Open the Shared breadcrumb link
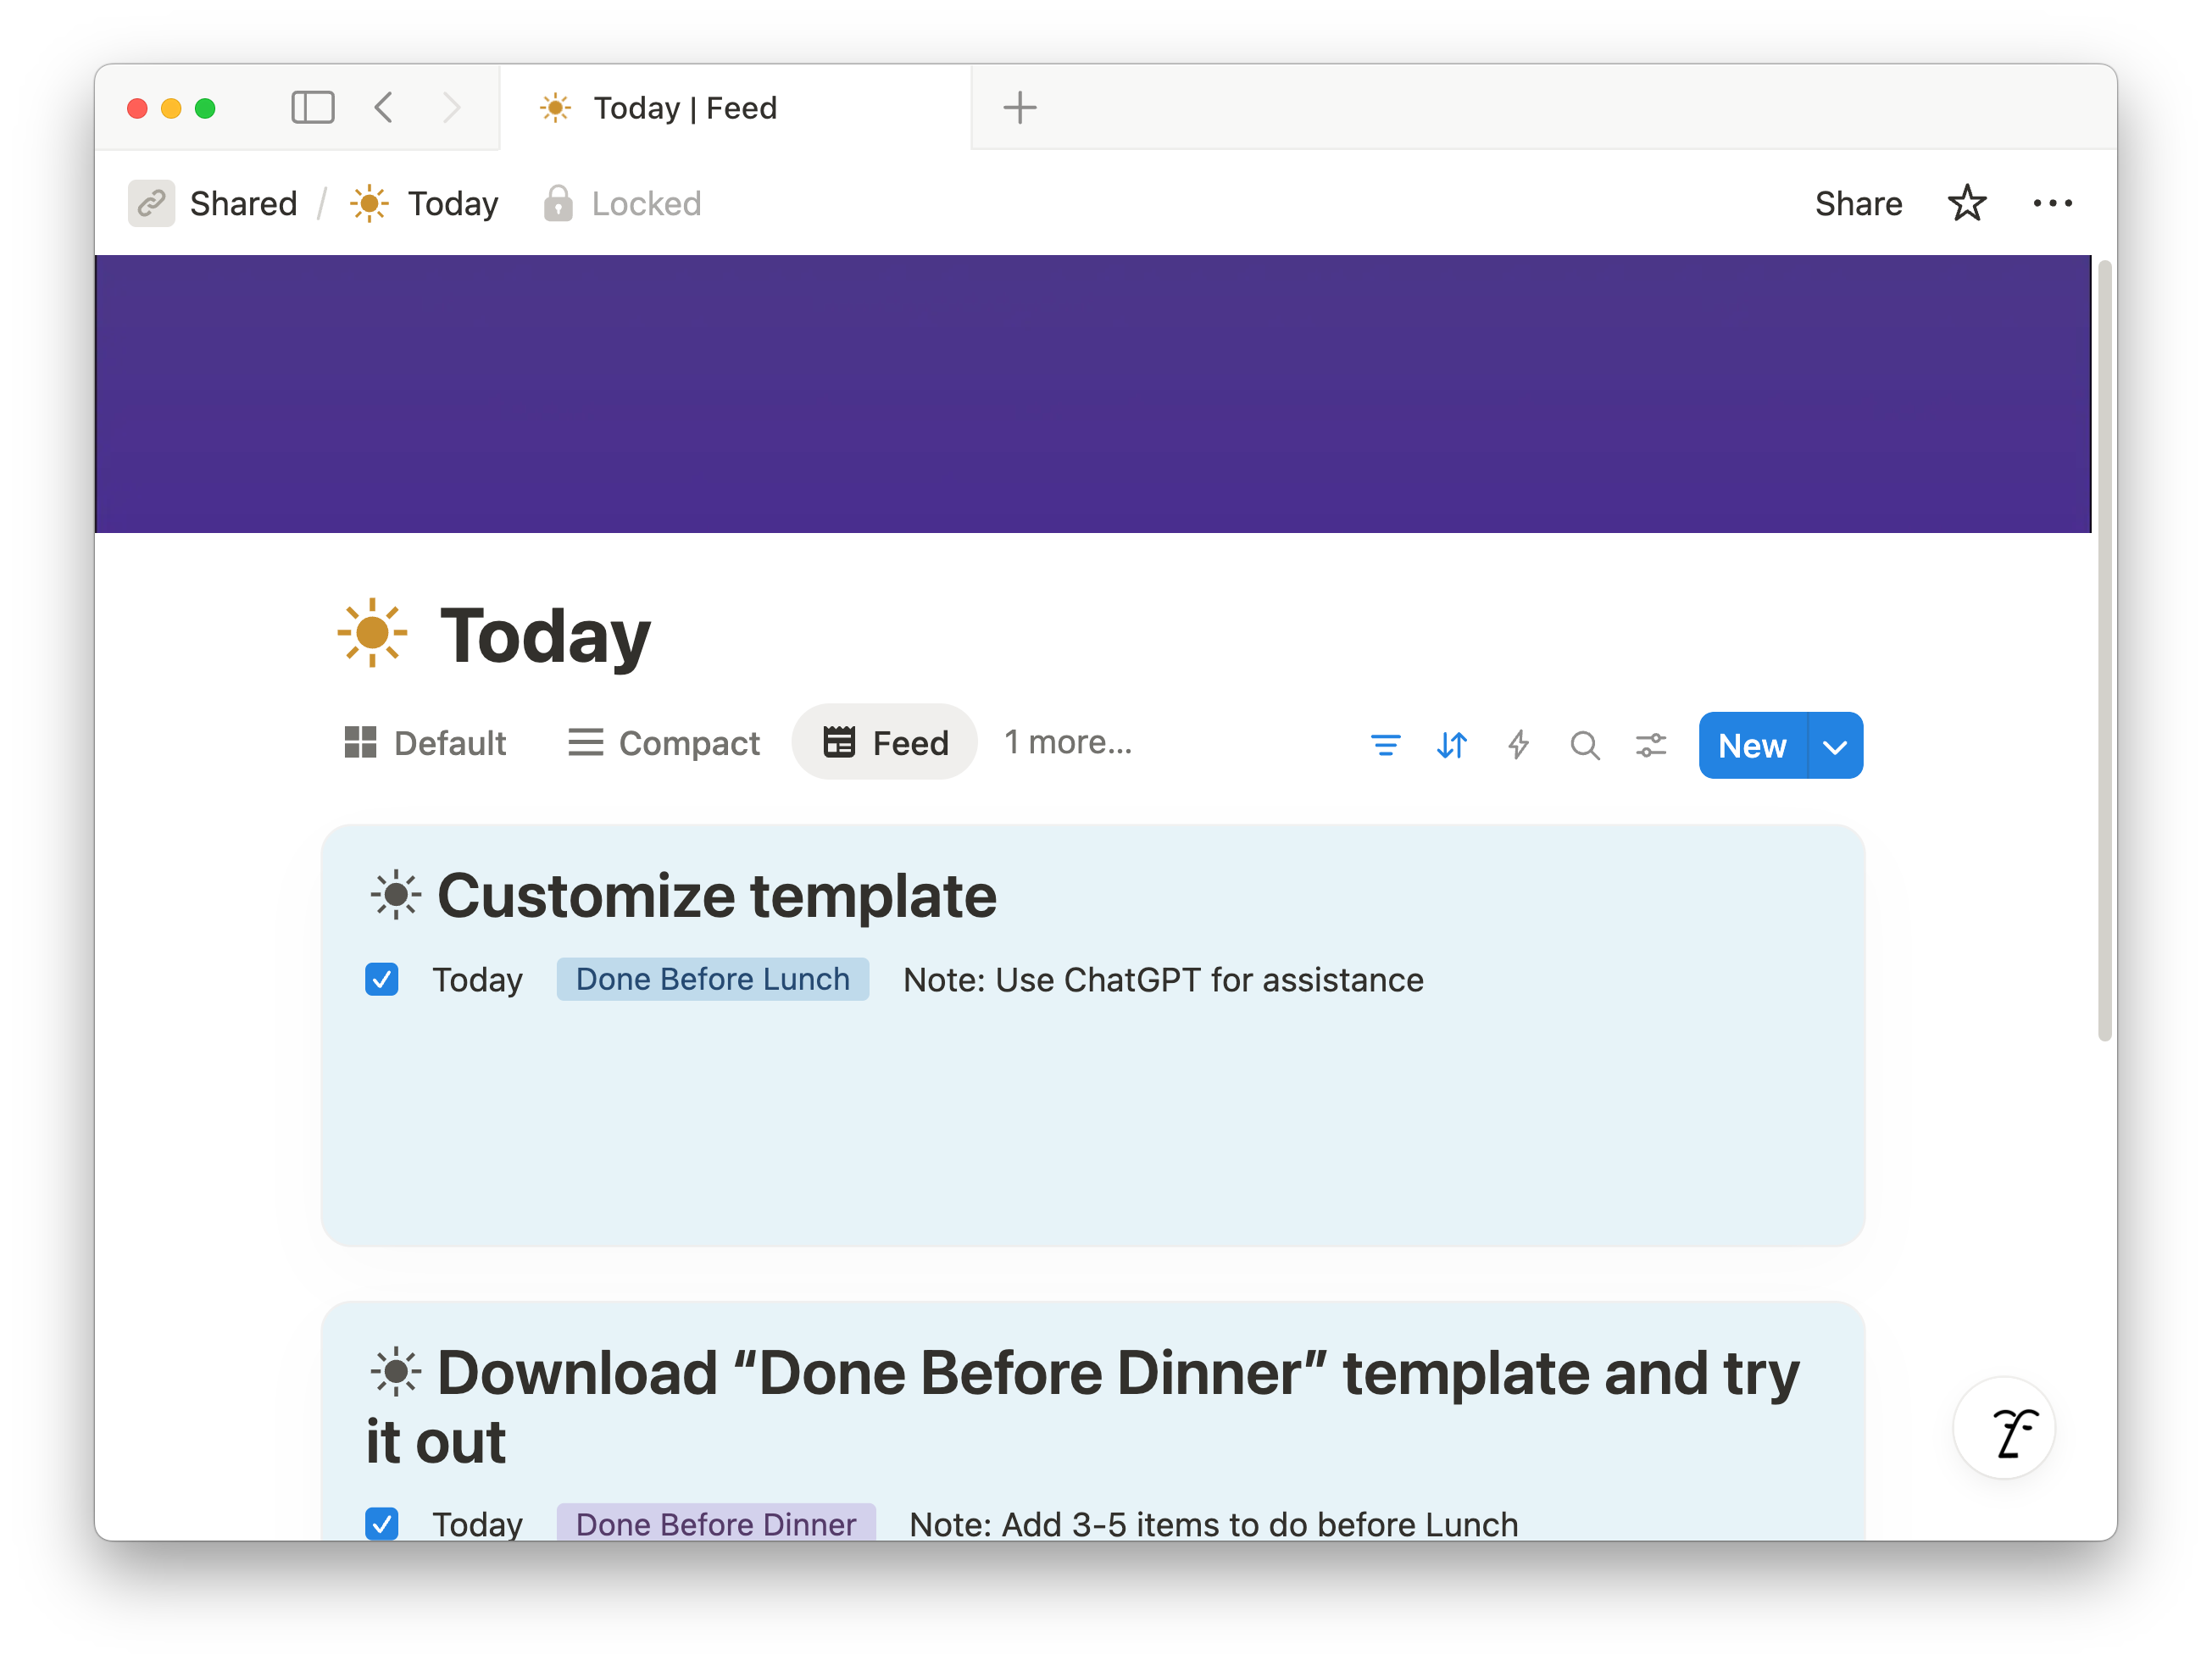2212x1666 pixels. pyautogui.click(x=242, y=203)
